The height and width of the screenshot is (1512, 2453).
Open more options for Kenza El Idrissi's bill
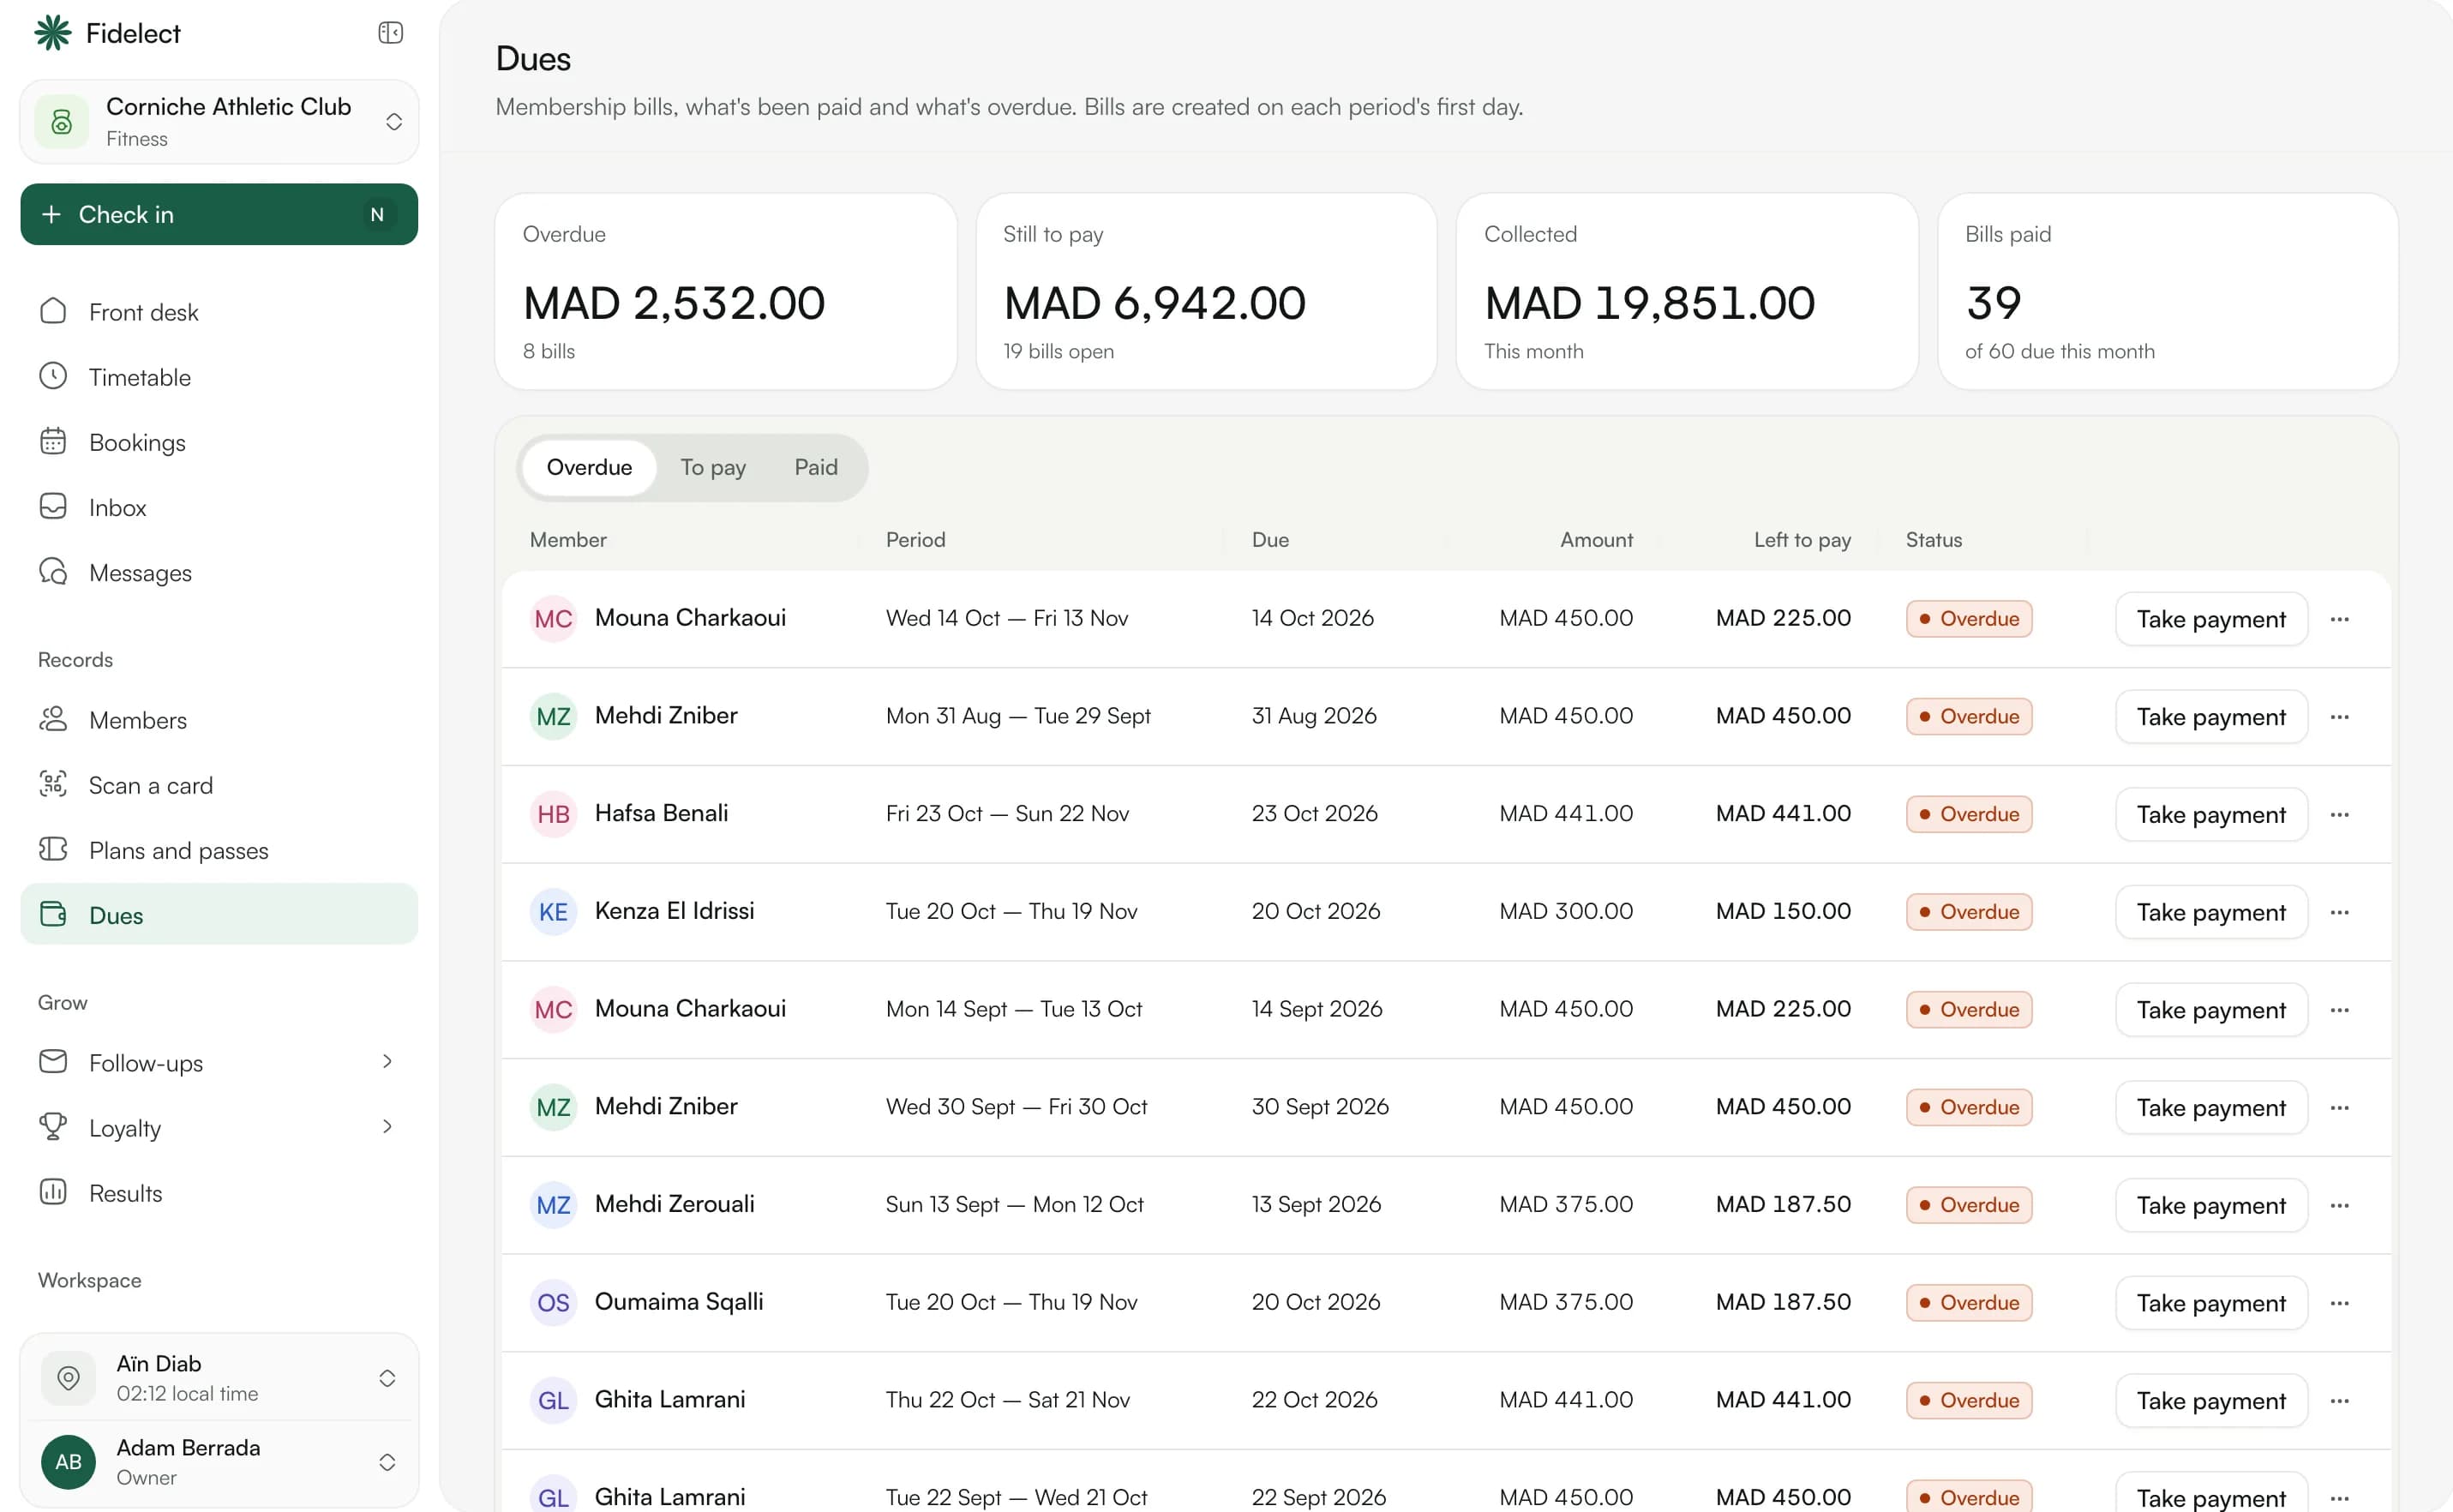click(2339, 912)
